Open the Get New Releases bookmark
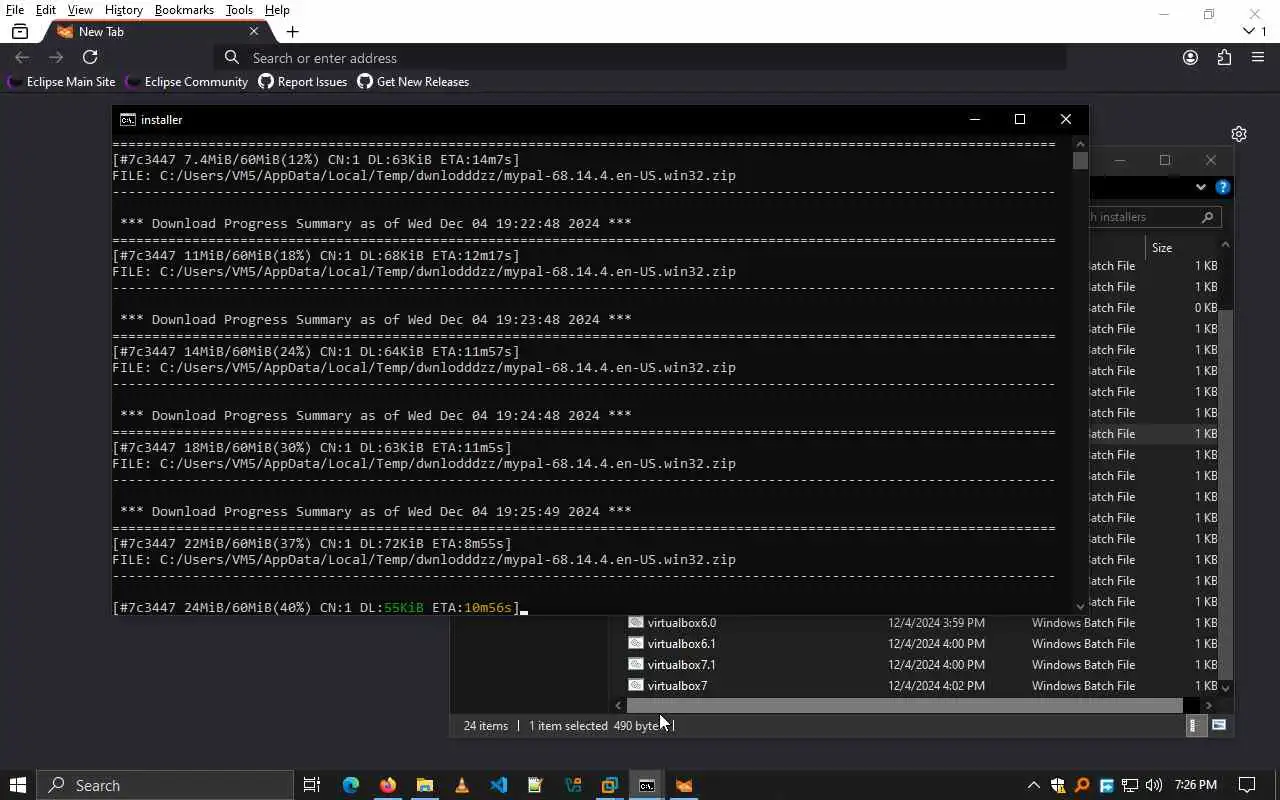The image size is (1280, 800). pos(413,82)
